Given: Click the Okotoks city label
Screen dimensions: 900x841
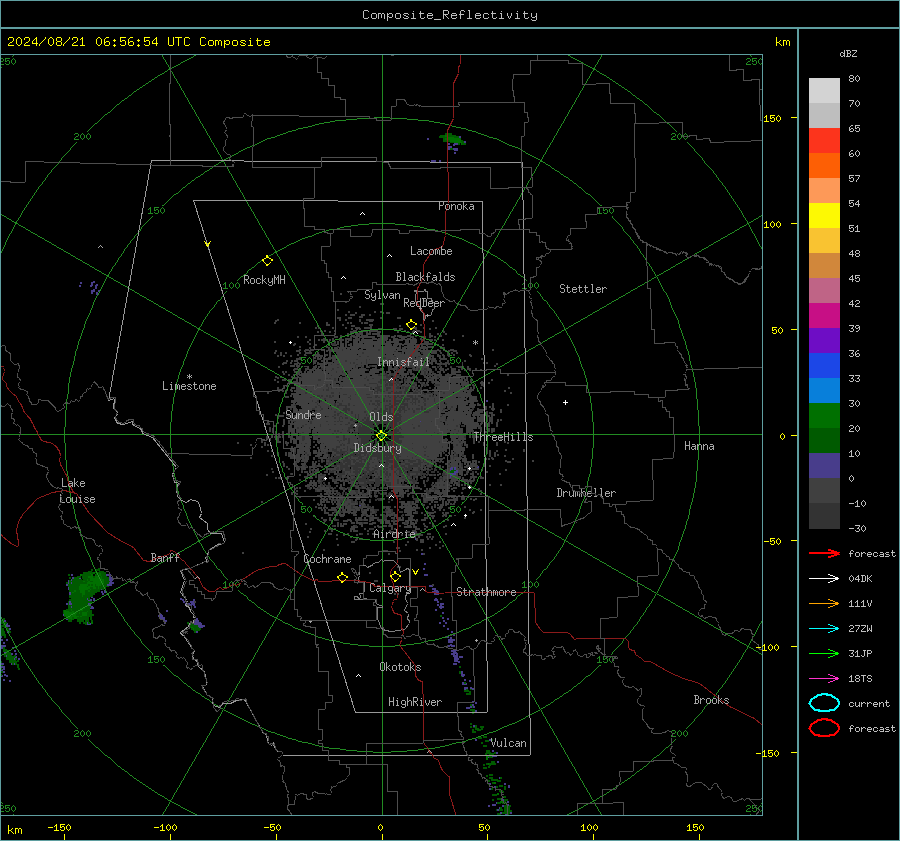Looking at the screenshot, I should point(400,667).
